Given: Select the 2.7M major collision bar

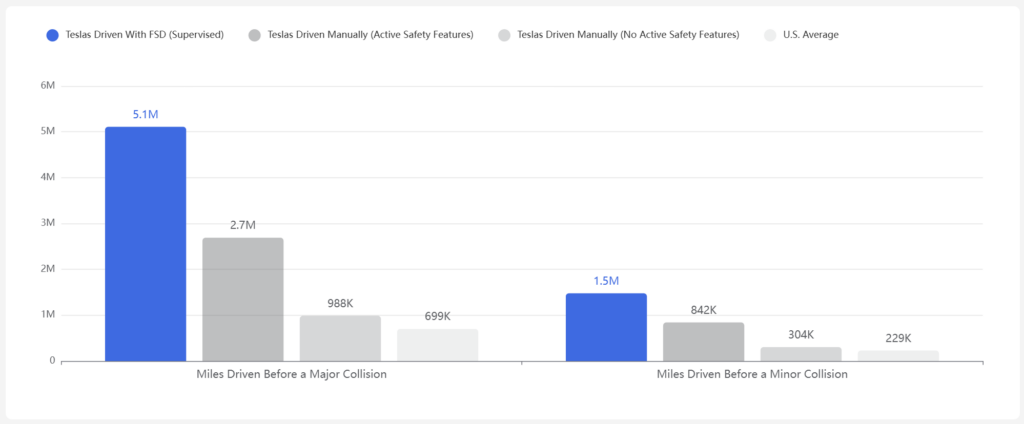Looking at the screenshot, I should click(243, 298).
